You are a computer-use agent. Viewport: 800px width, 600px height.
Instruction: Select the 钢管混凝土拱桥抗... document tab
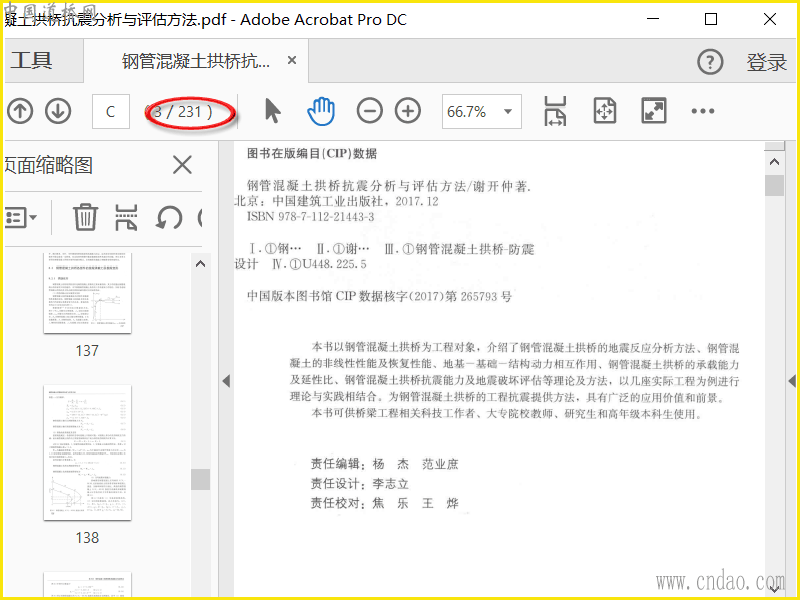[196, 61]
